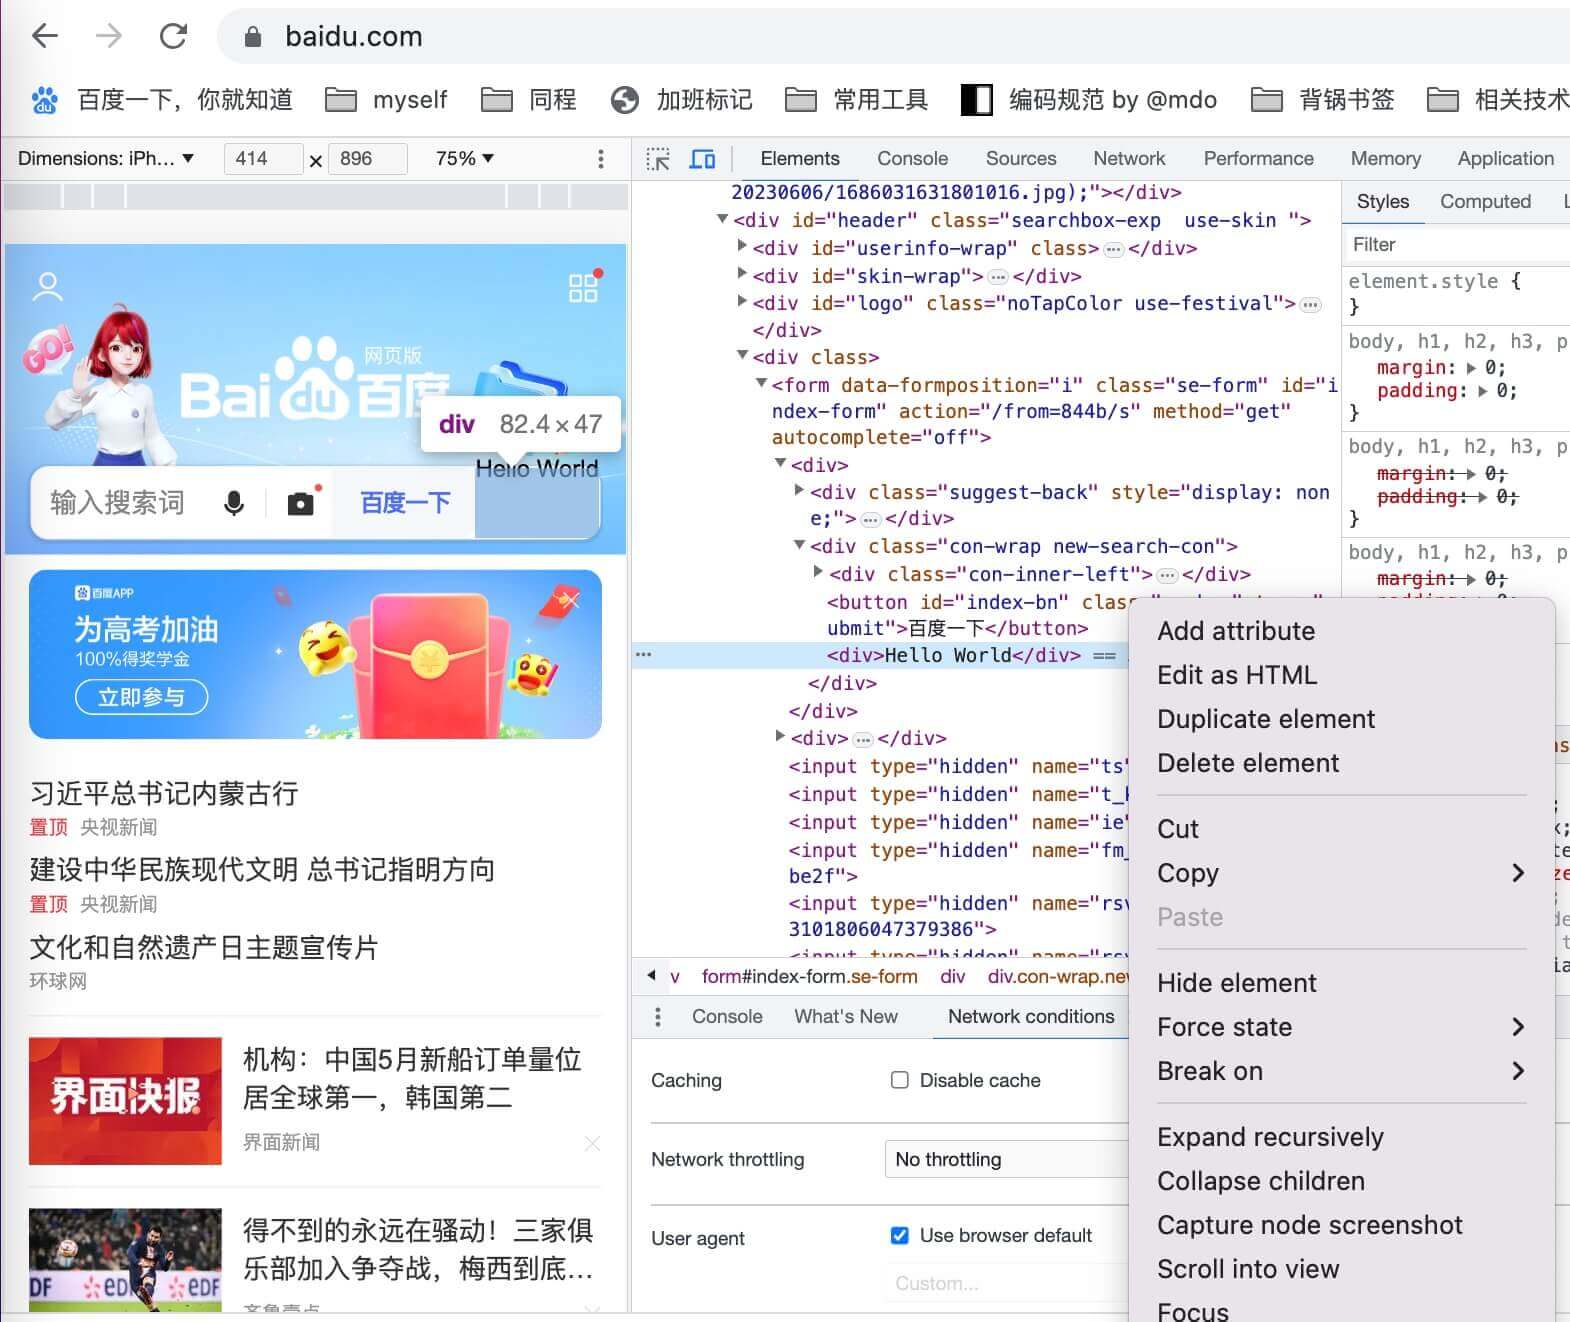Click the browser forward arrow
The height and width of the screenshot is (1322, 1570).
point(108,37)
